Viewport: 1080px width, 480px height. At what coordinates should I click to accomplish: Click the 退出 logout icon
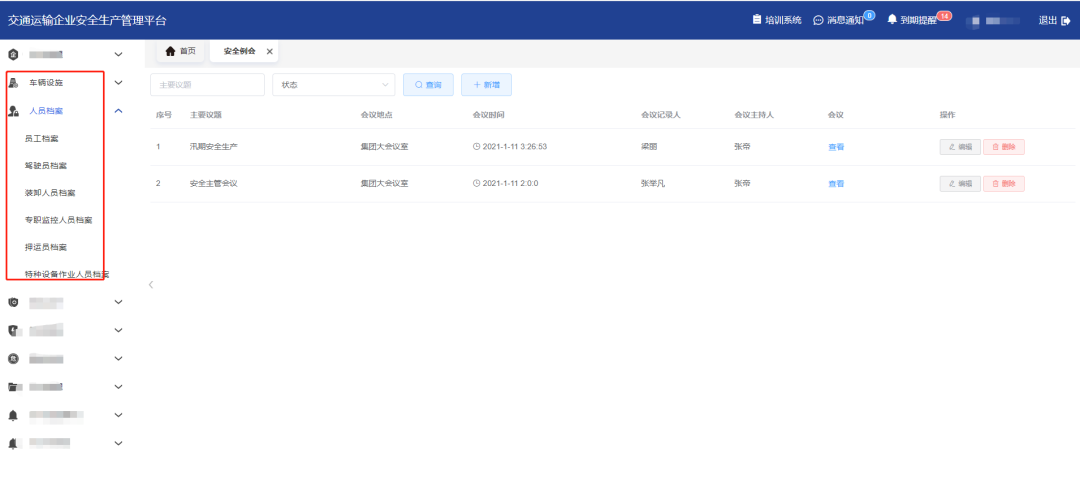click(1065, 20)
